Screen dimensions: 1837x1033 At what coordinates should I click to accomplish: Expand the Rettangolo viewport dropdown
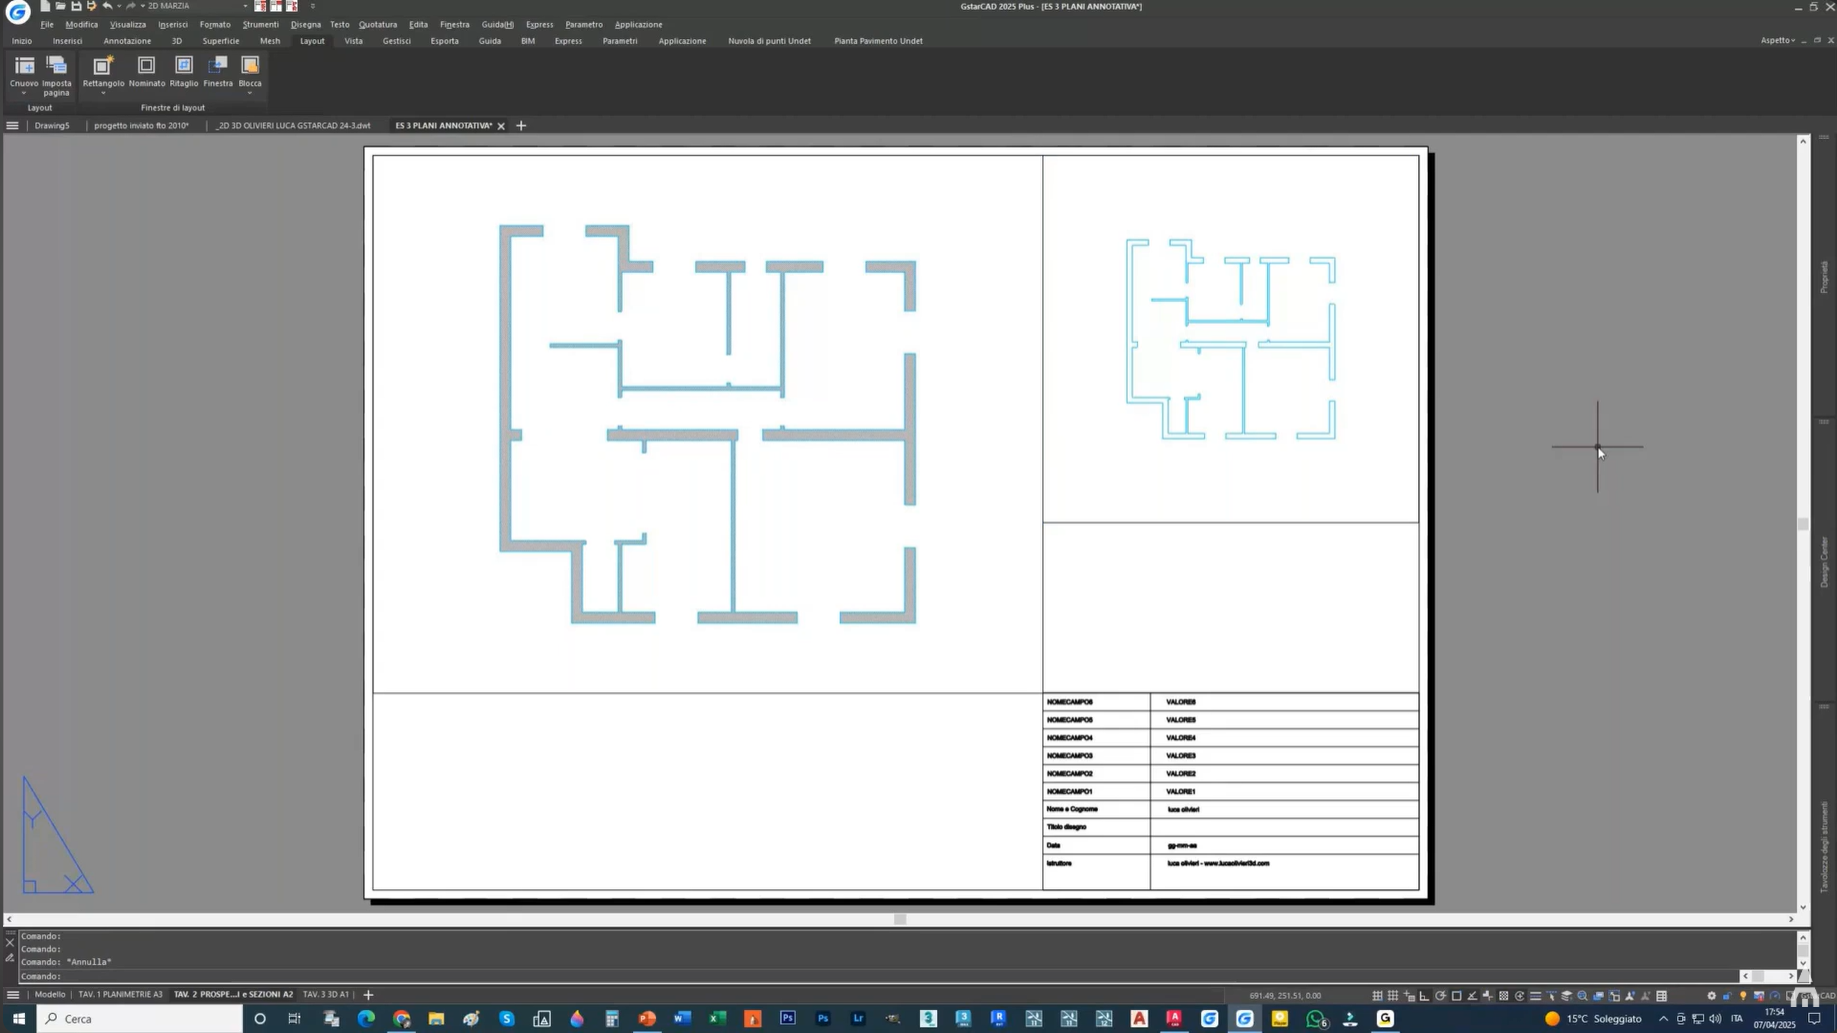pyautogui.click(x=103, y=93)
